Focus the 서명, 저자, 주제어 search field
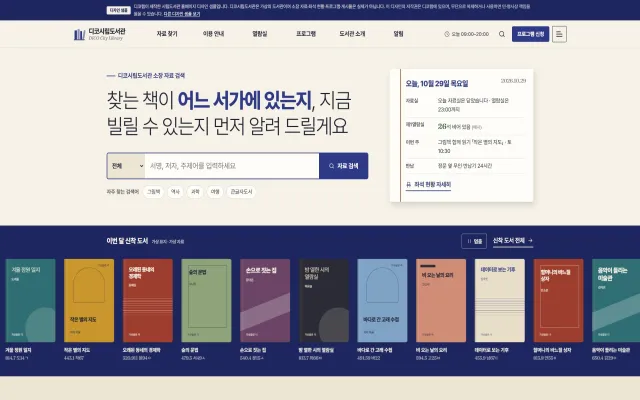The height and width of the screenshot is (400, 640). coord(232,166)
